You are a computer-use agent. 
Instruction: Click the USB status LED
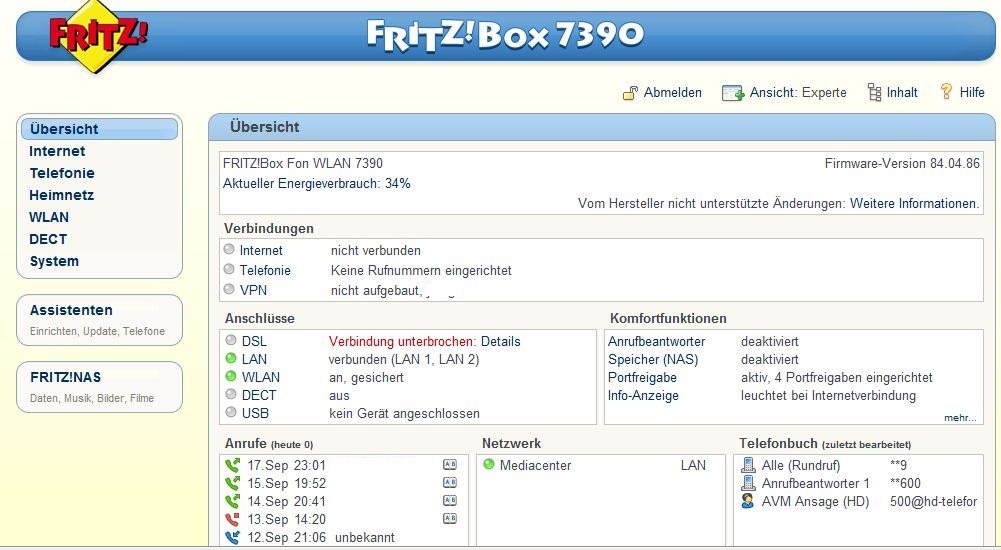231,412
